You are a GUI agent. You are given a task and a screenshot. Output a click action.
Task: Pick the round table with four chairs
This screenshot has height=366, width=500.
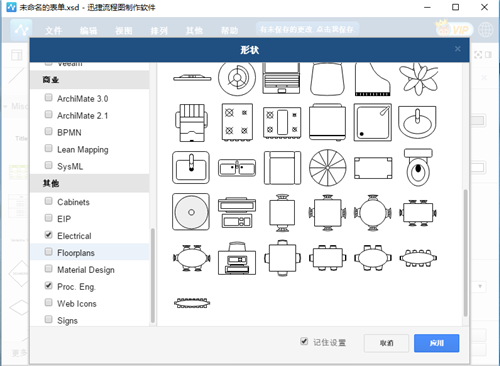tap(372, 213)
